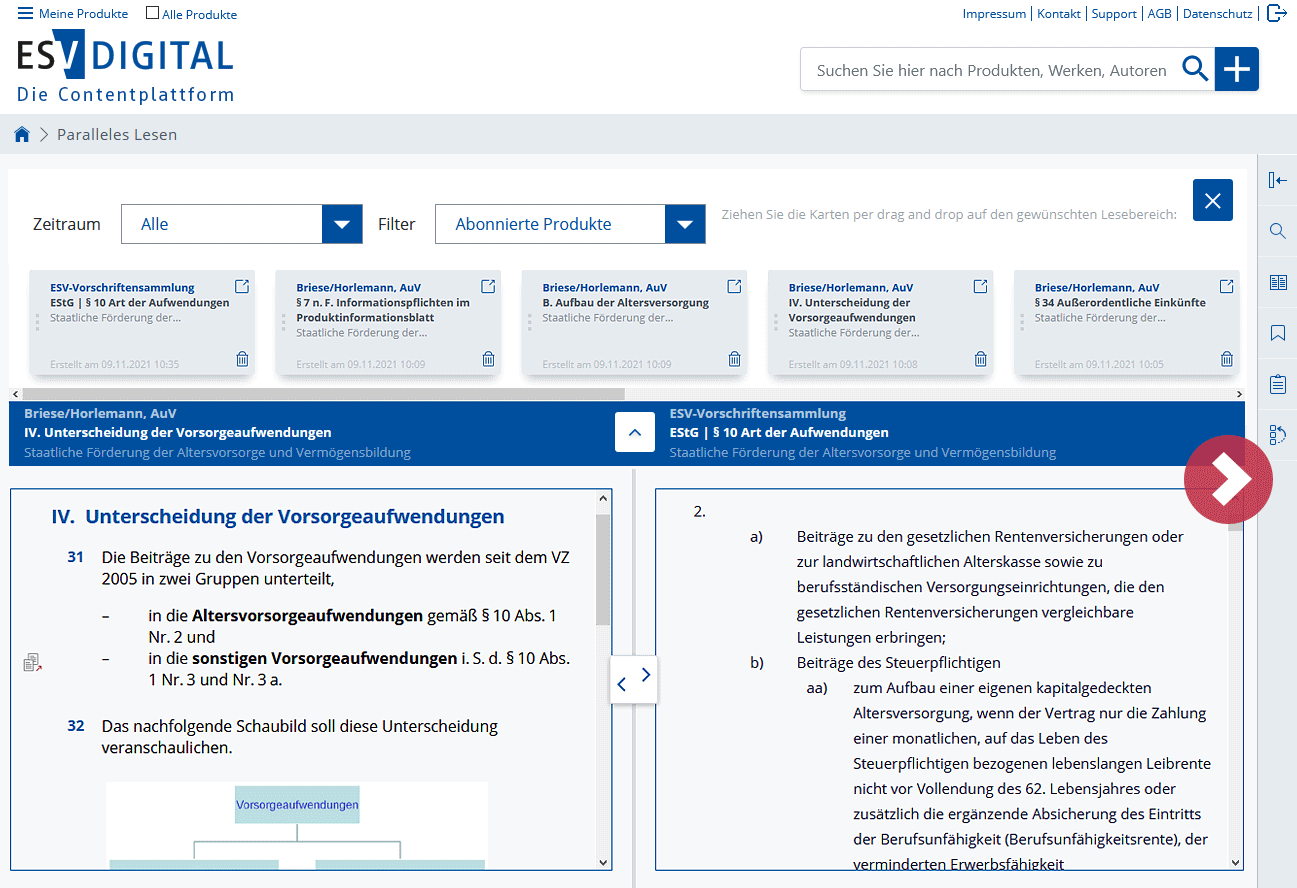This screenshot has height=888, width=1297.
Task: Open the Support link
Action: (1114, 14)
